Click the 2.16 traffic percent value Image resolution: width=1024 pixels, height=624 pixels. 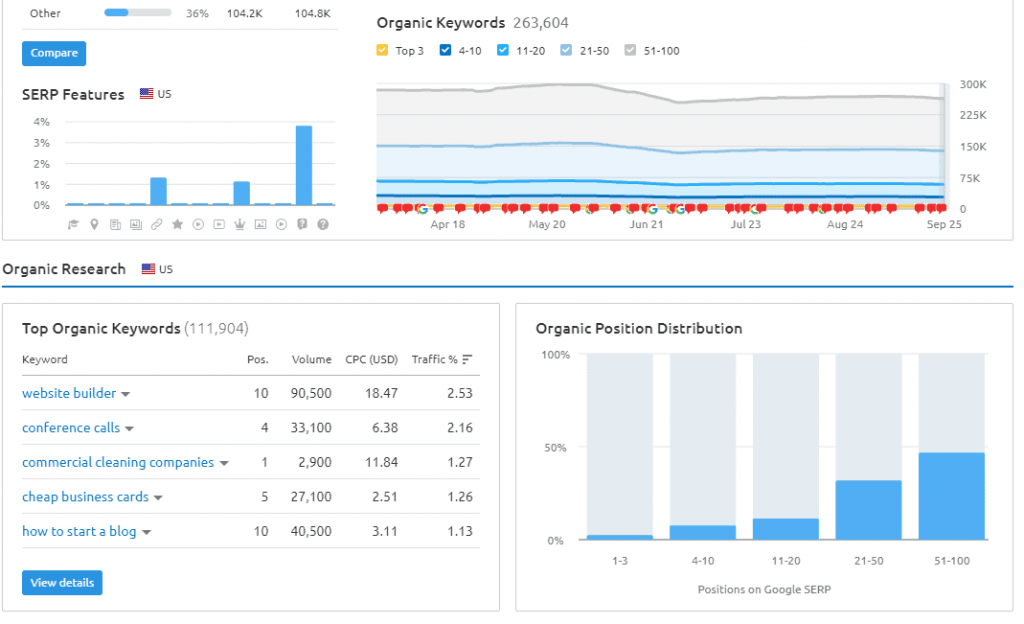460,428
